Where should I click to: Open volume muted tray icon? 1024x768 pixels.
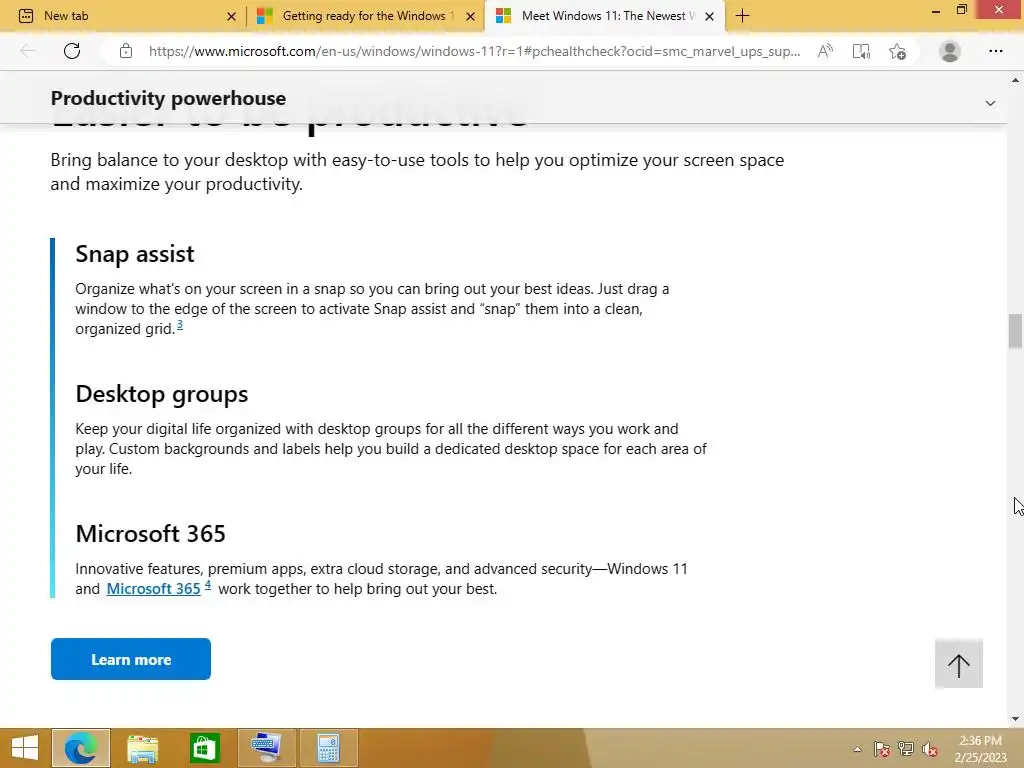pyautogui.click(x=929, y=749)
